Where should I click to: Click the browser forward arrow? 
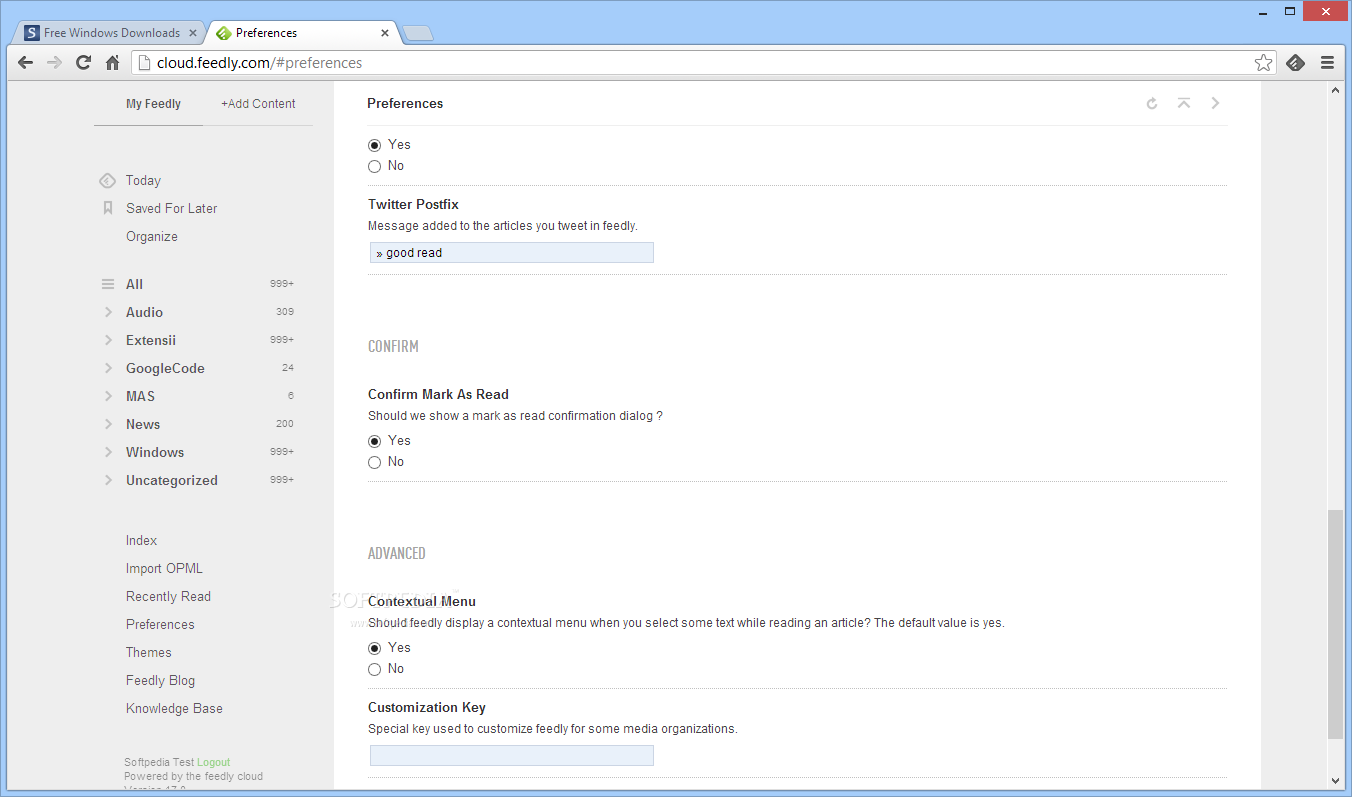(x=55, y=62)
